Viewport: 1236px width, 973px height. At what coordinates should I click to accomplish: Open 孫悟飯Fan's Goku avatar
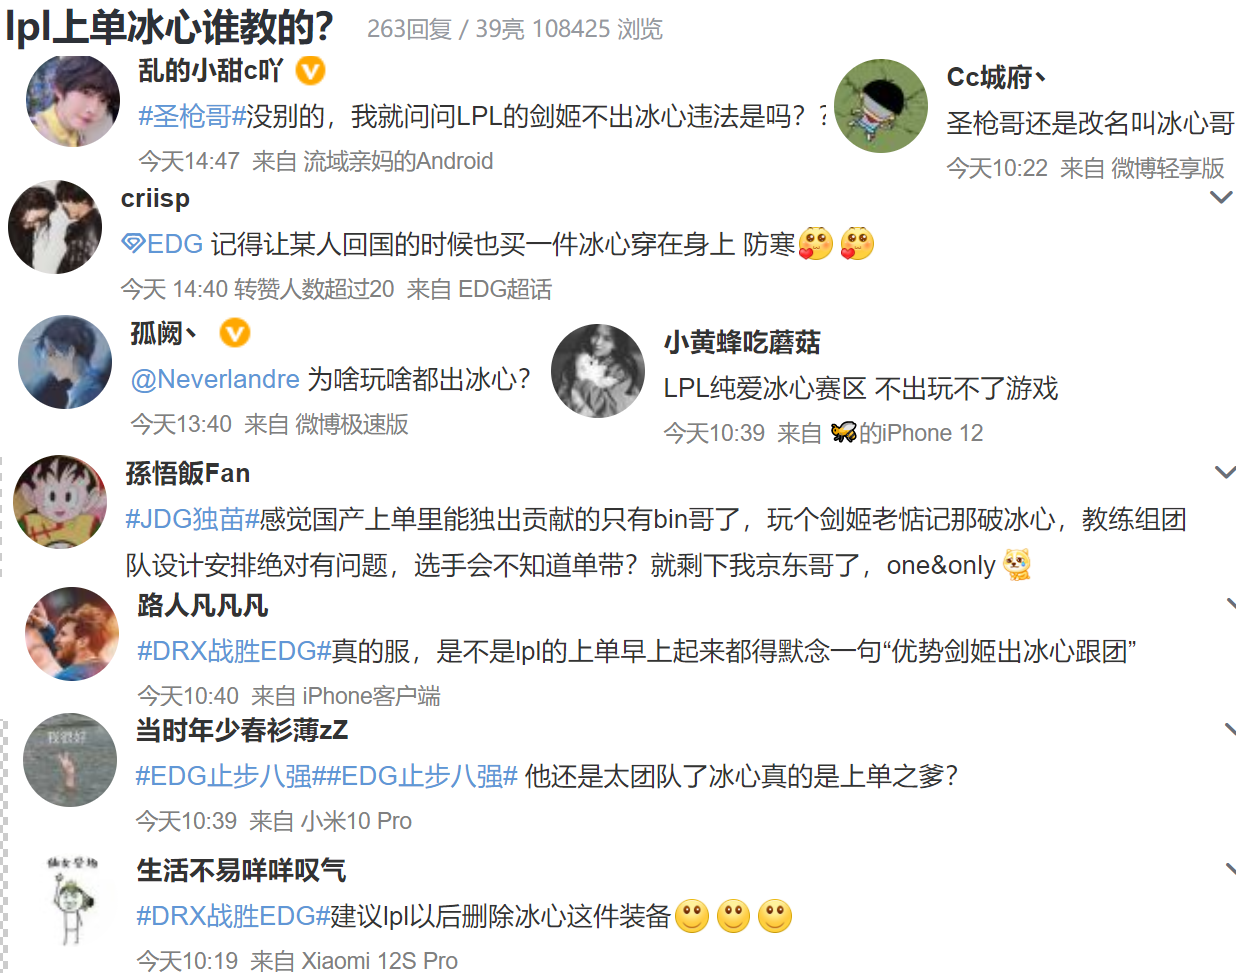60,501
